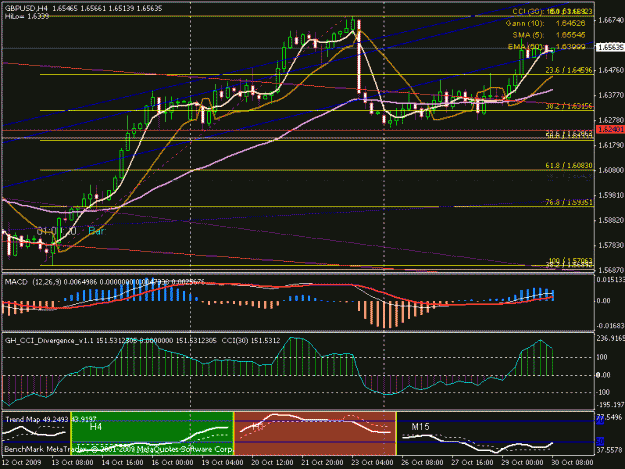Click the 13 Oct 08:00 time label
The width and height of the screenshot is (625, 469).
pyautogui.click(x=73, y=463)
